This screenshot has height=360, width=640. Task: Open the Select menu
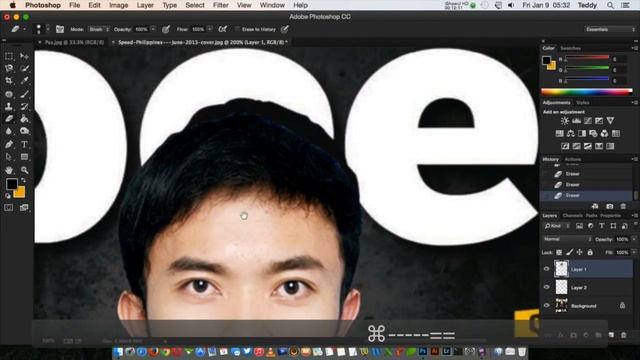tap(195, 5)
